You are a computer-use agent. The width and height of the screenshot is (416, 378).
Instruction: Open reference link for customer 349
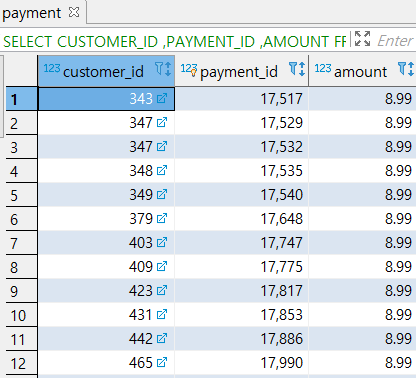pos(162,194)
